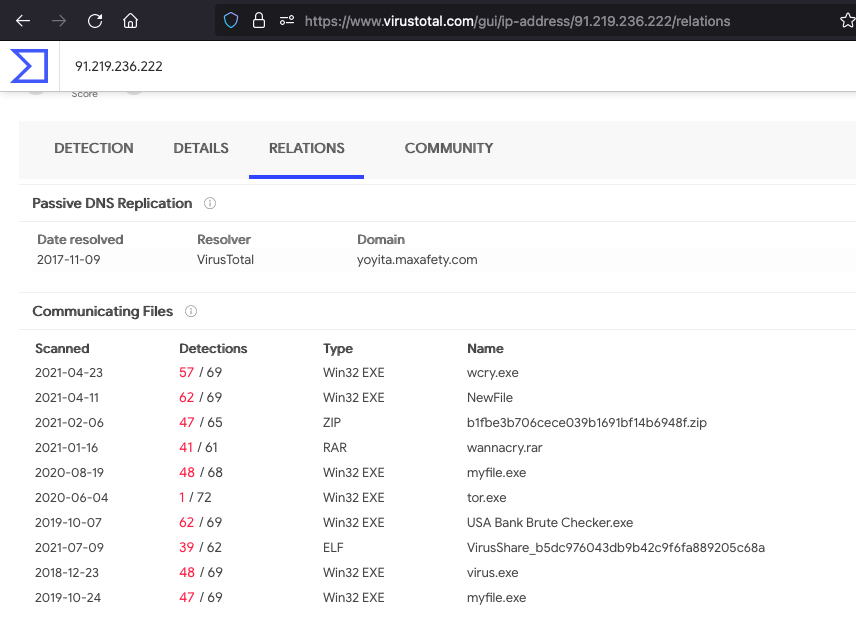
Task: Open info icon next to Passive DNS Replication
Action: 210,203
